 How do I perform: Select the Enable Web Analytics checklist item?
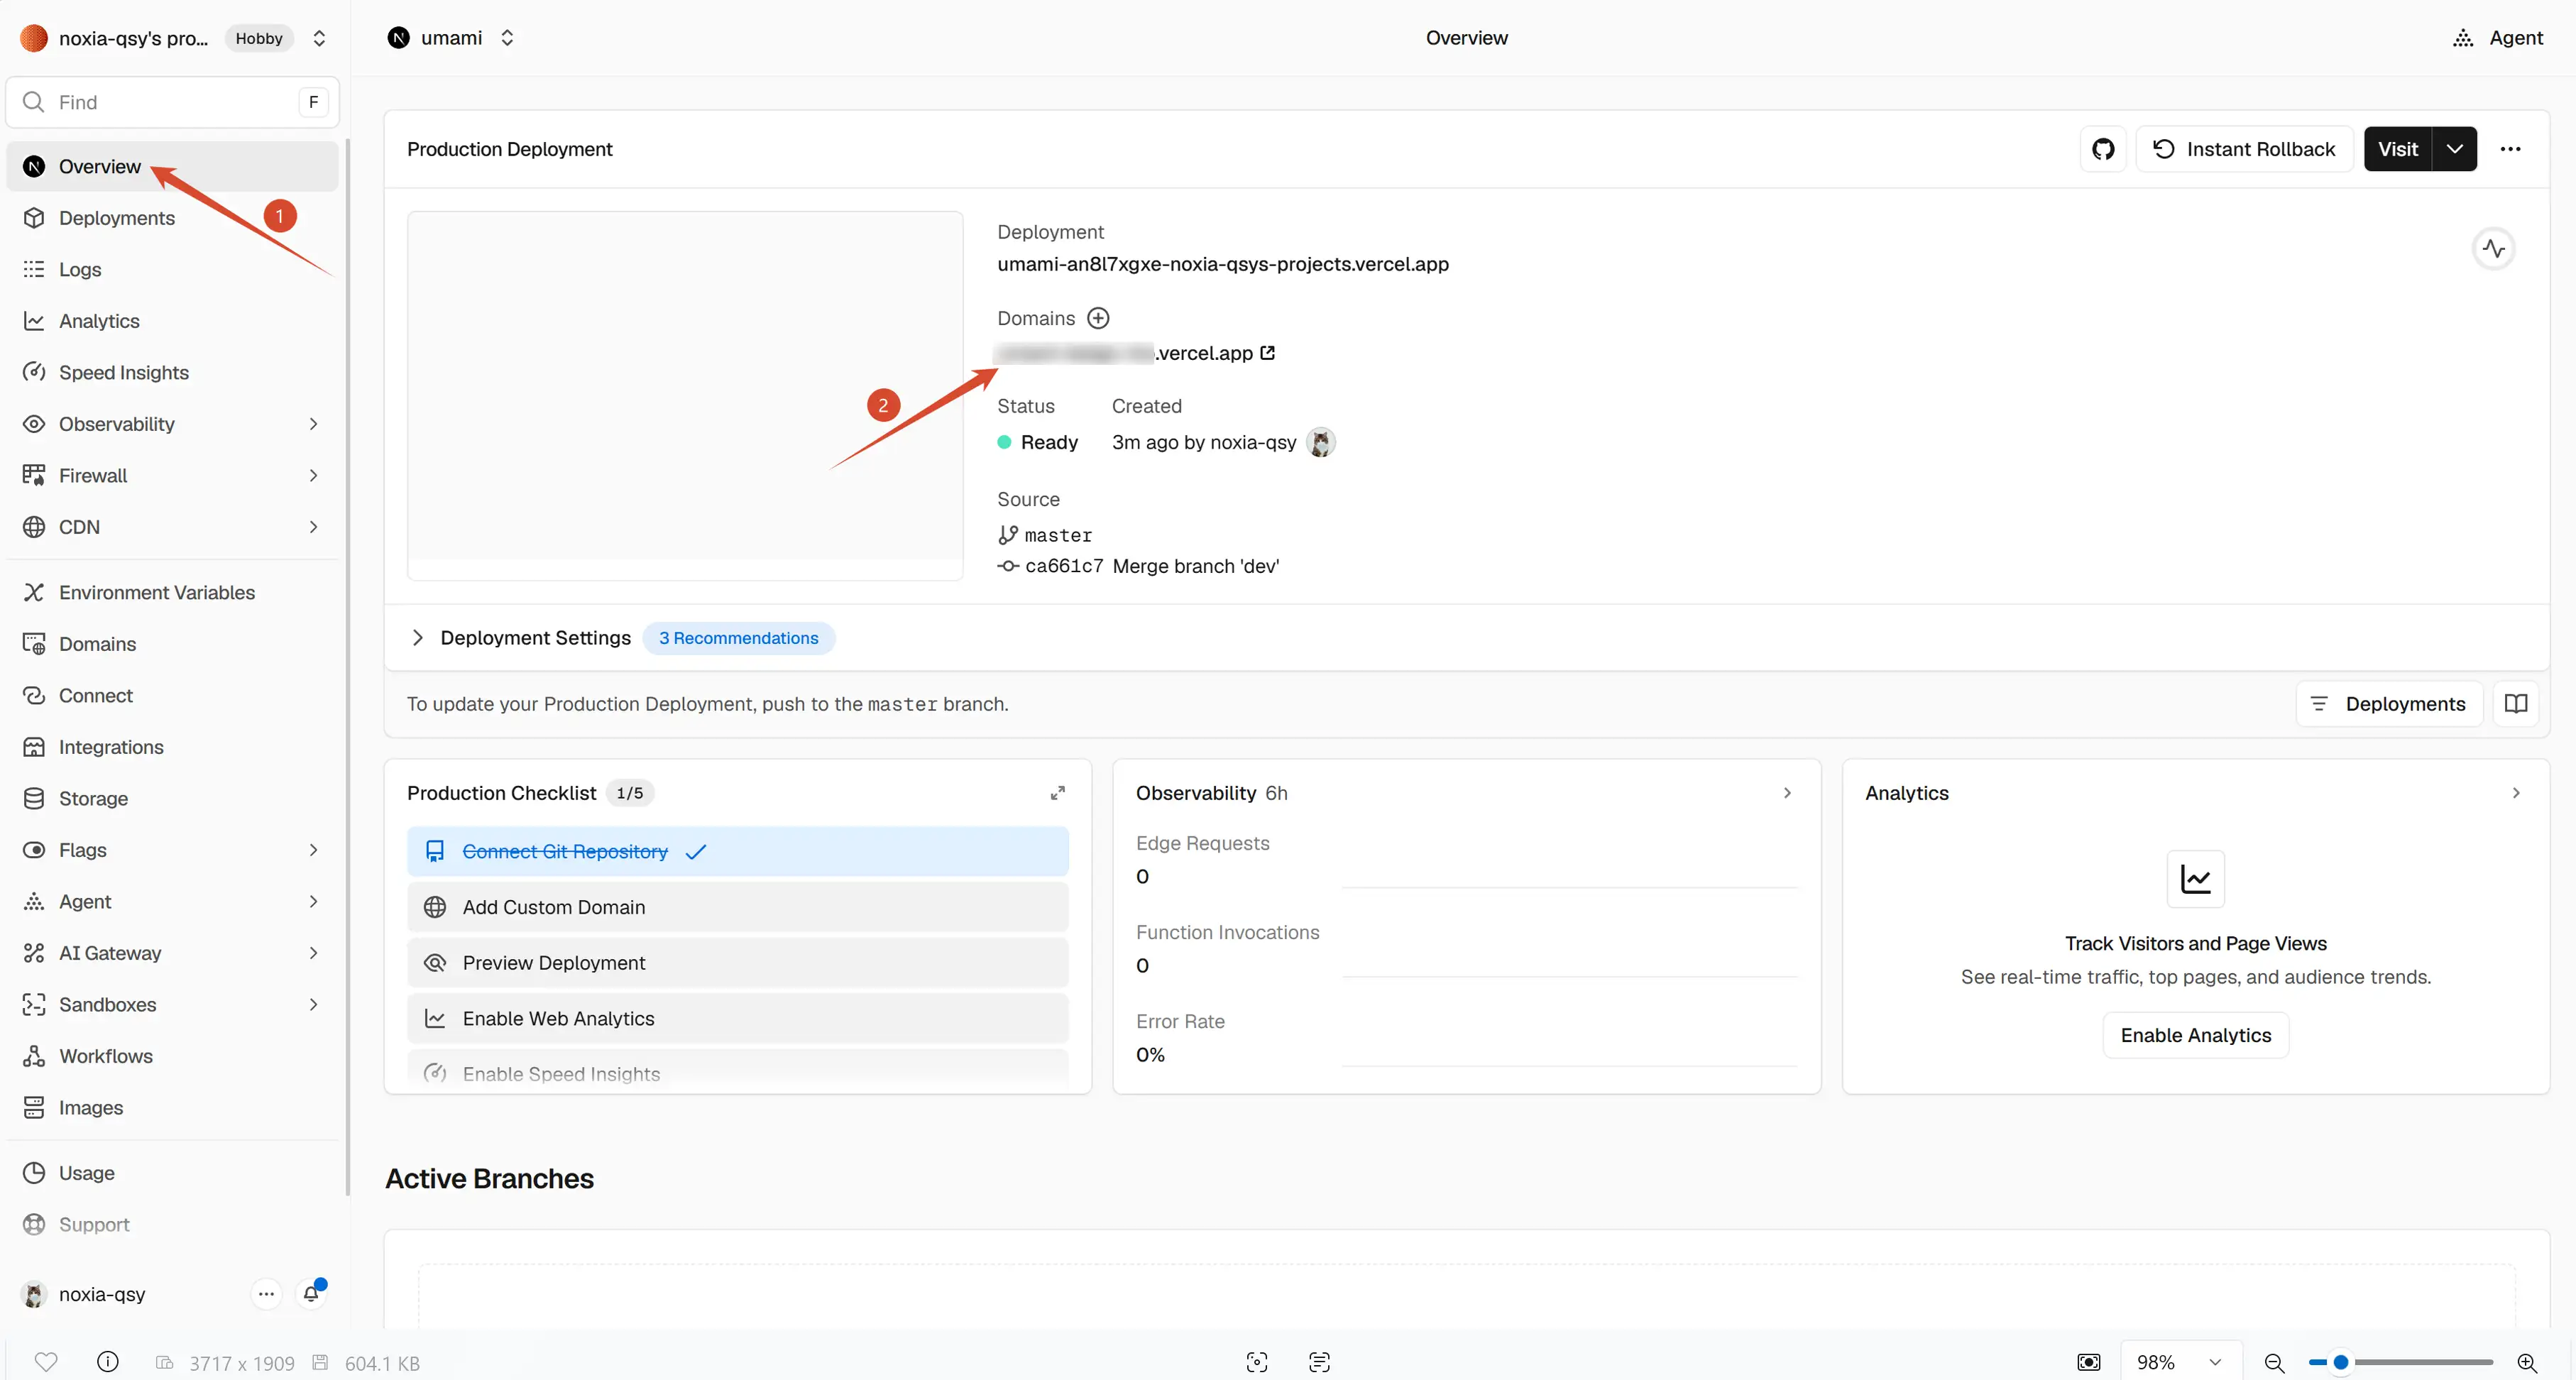coord(738,1018)
